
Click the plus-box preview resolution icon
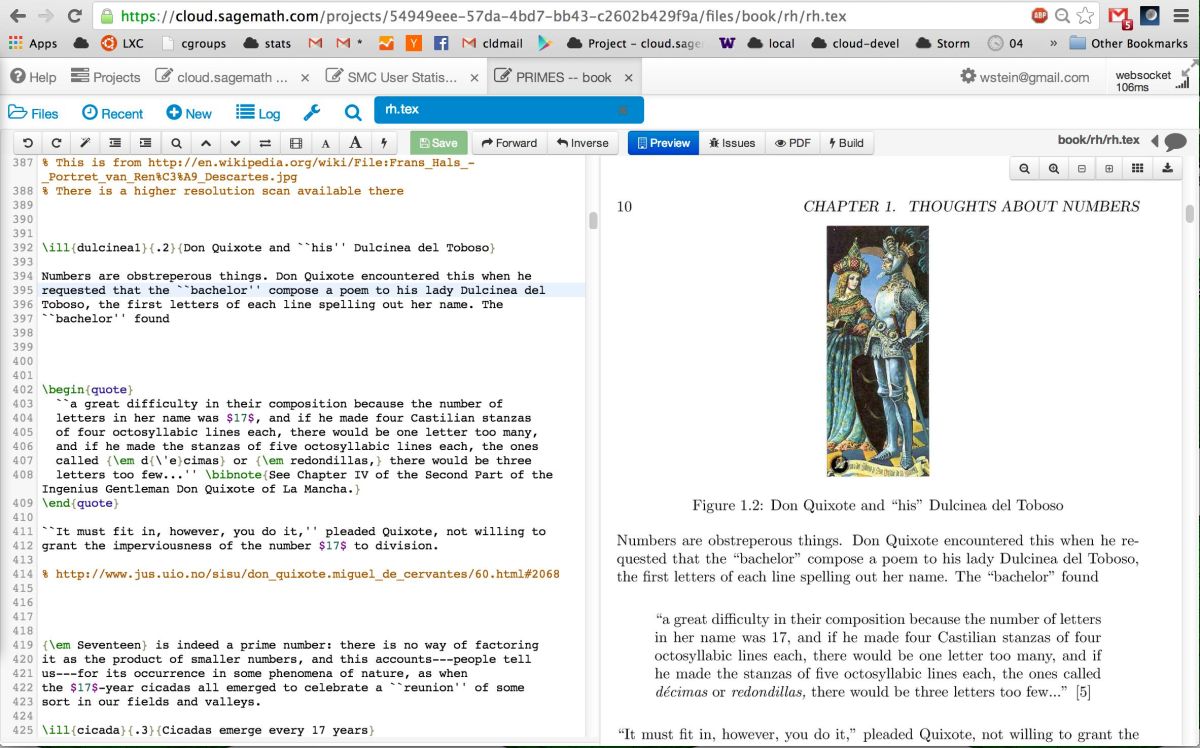[1109, 169]
